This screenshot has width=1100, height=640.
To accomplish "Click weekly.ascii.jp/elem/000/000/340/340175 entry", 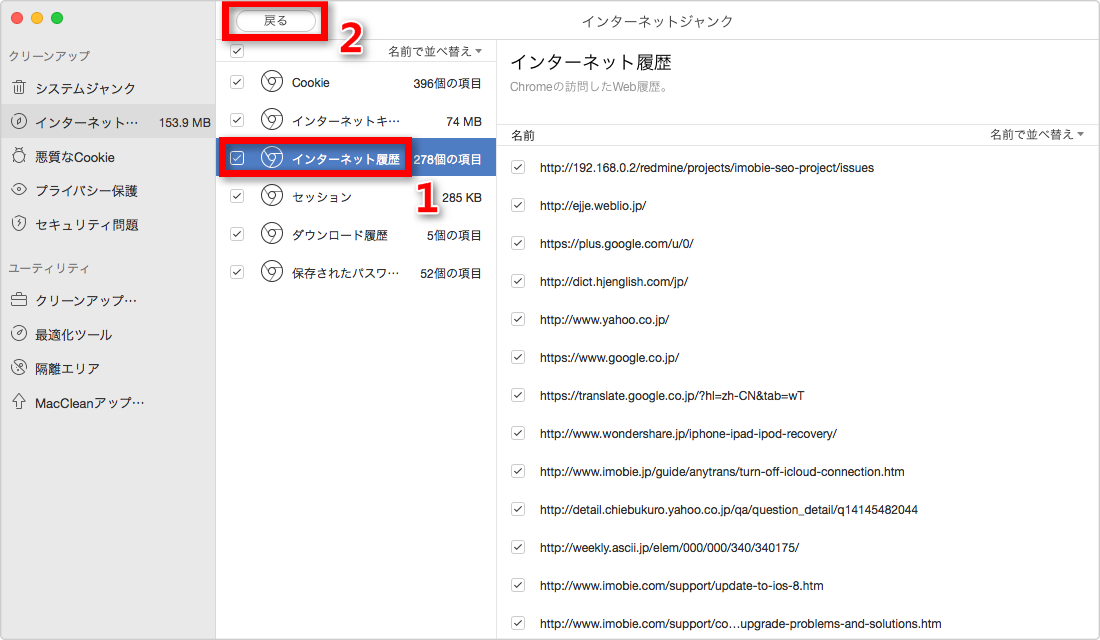I will click(x=669, y=547).
